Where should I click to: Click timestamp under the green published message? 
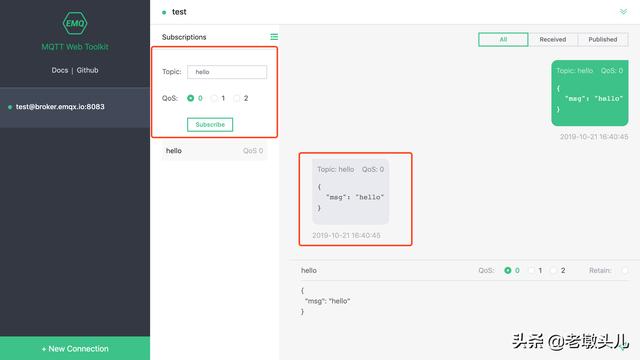click(594, 137)
